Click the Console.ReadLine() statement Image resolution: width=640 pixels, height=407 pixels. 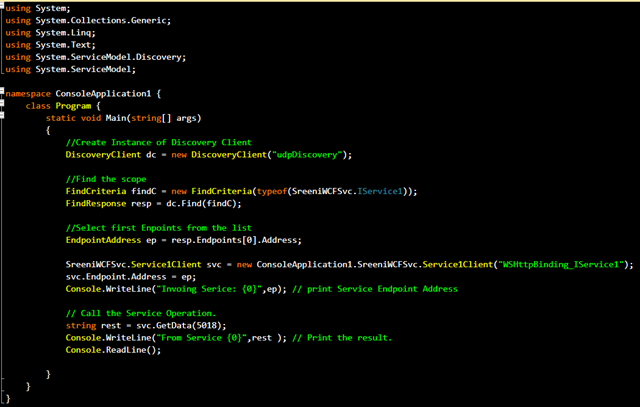(113, 350)
